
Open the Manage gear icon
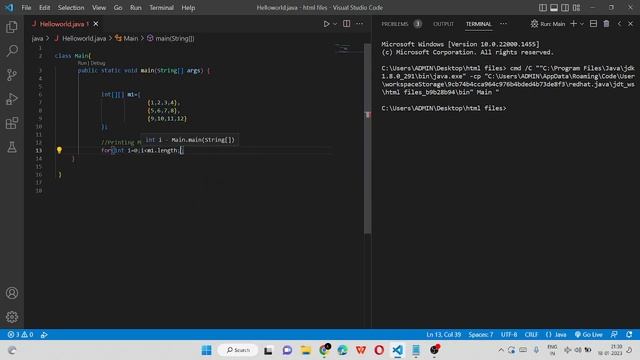[x=12, y=317]
